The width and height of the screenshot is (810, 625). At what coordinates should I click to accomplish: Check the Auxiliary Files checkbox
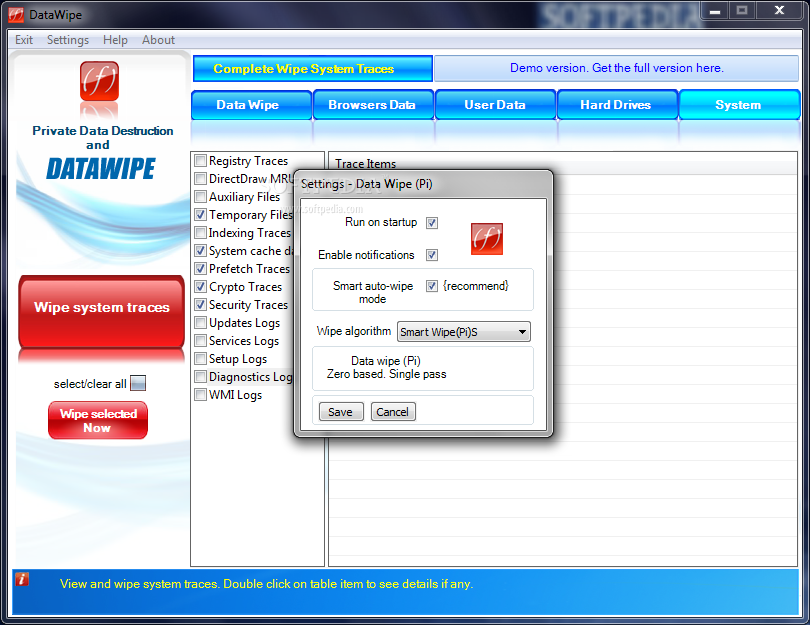[200, 197]
